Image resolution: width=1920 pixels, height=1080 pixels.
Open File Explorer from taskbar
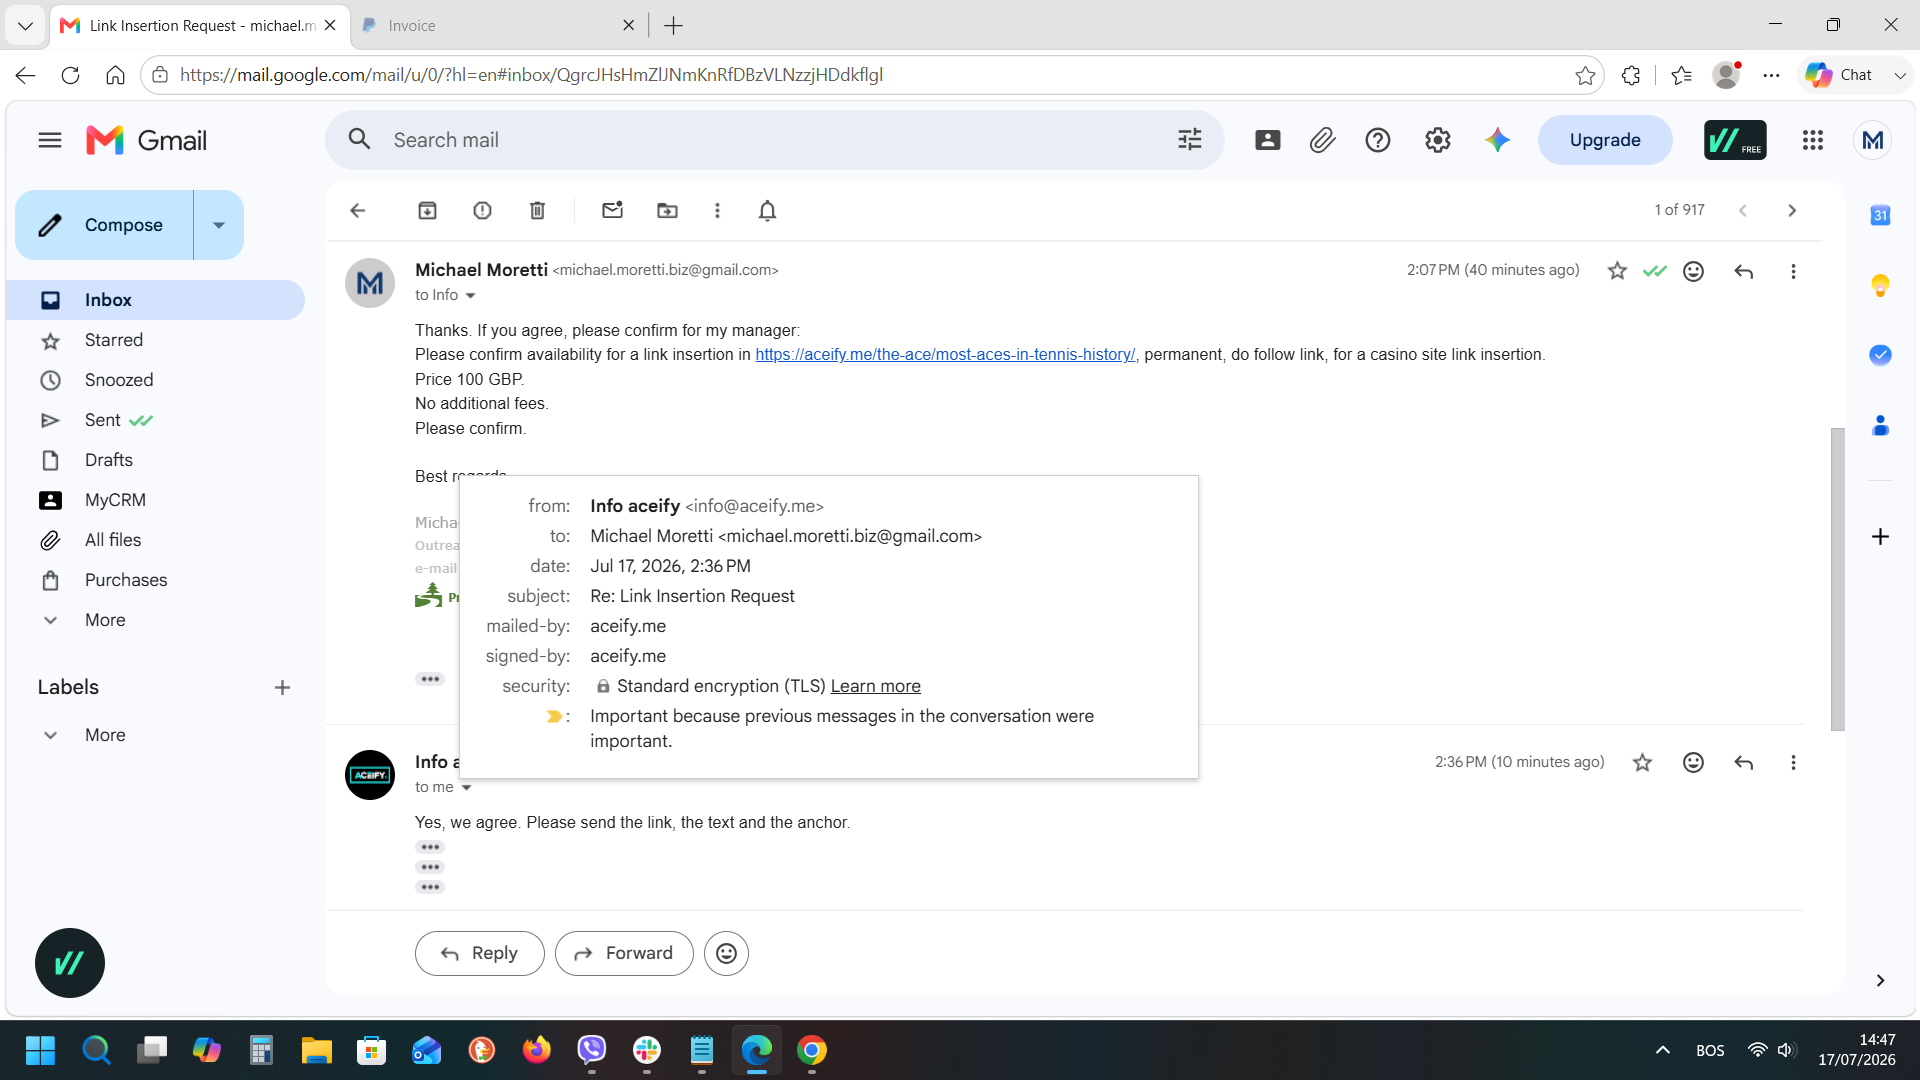coord(316,1050)
